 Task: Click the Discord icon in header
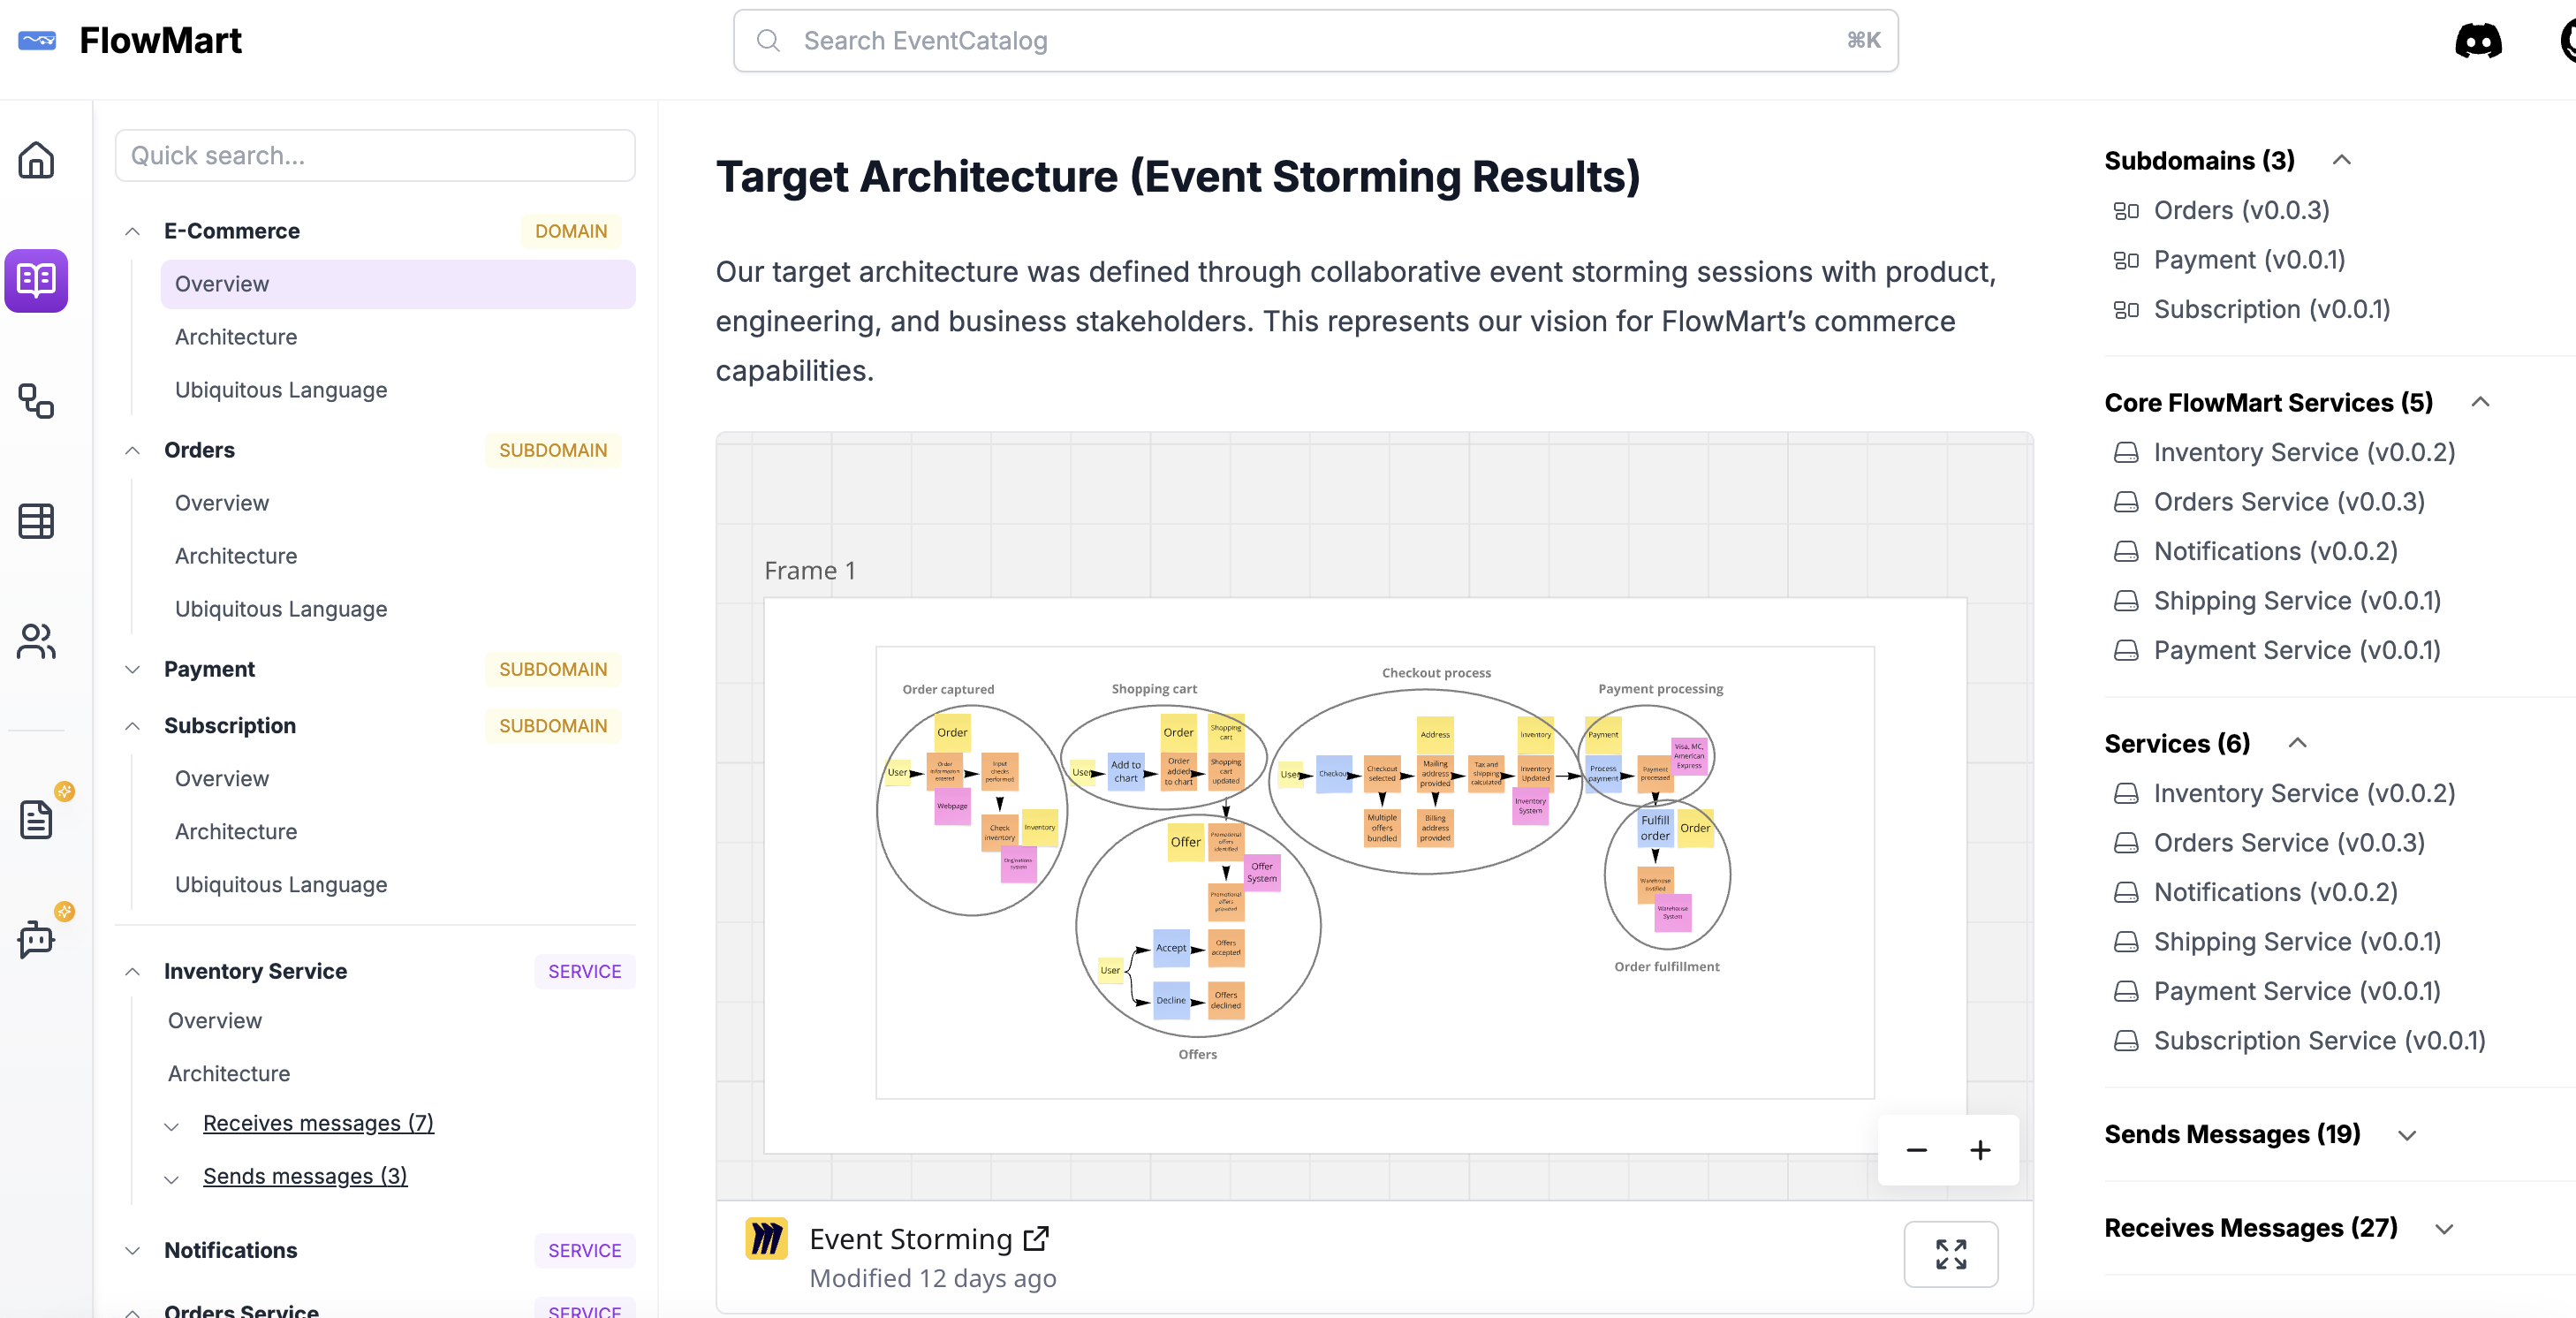click(2477, 41)
